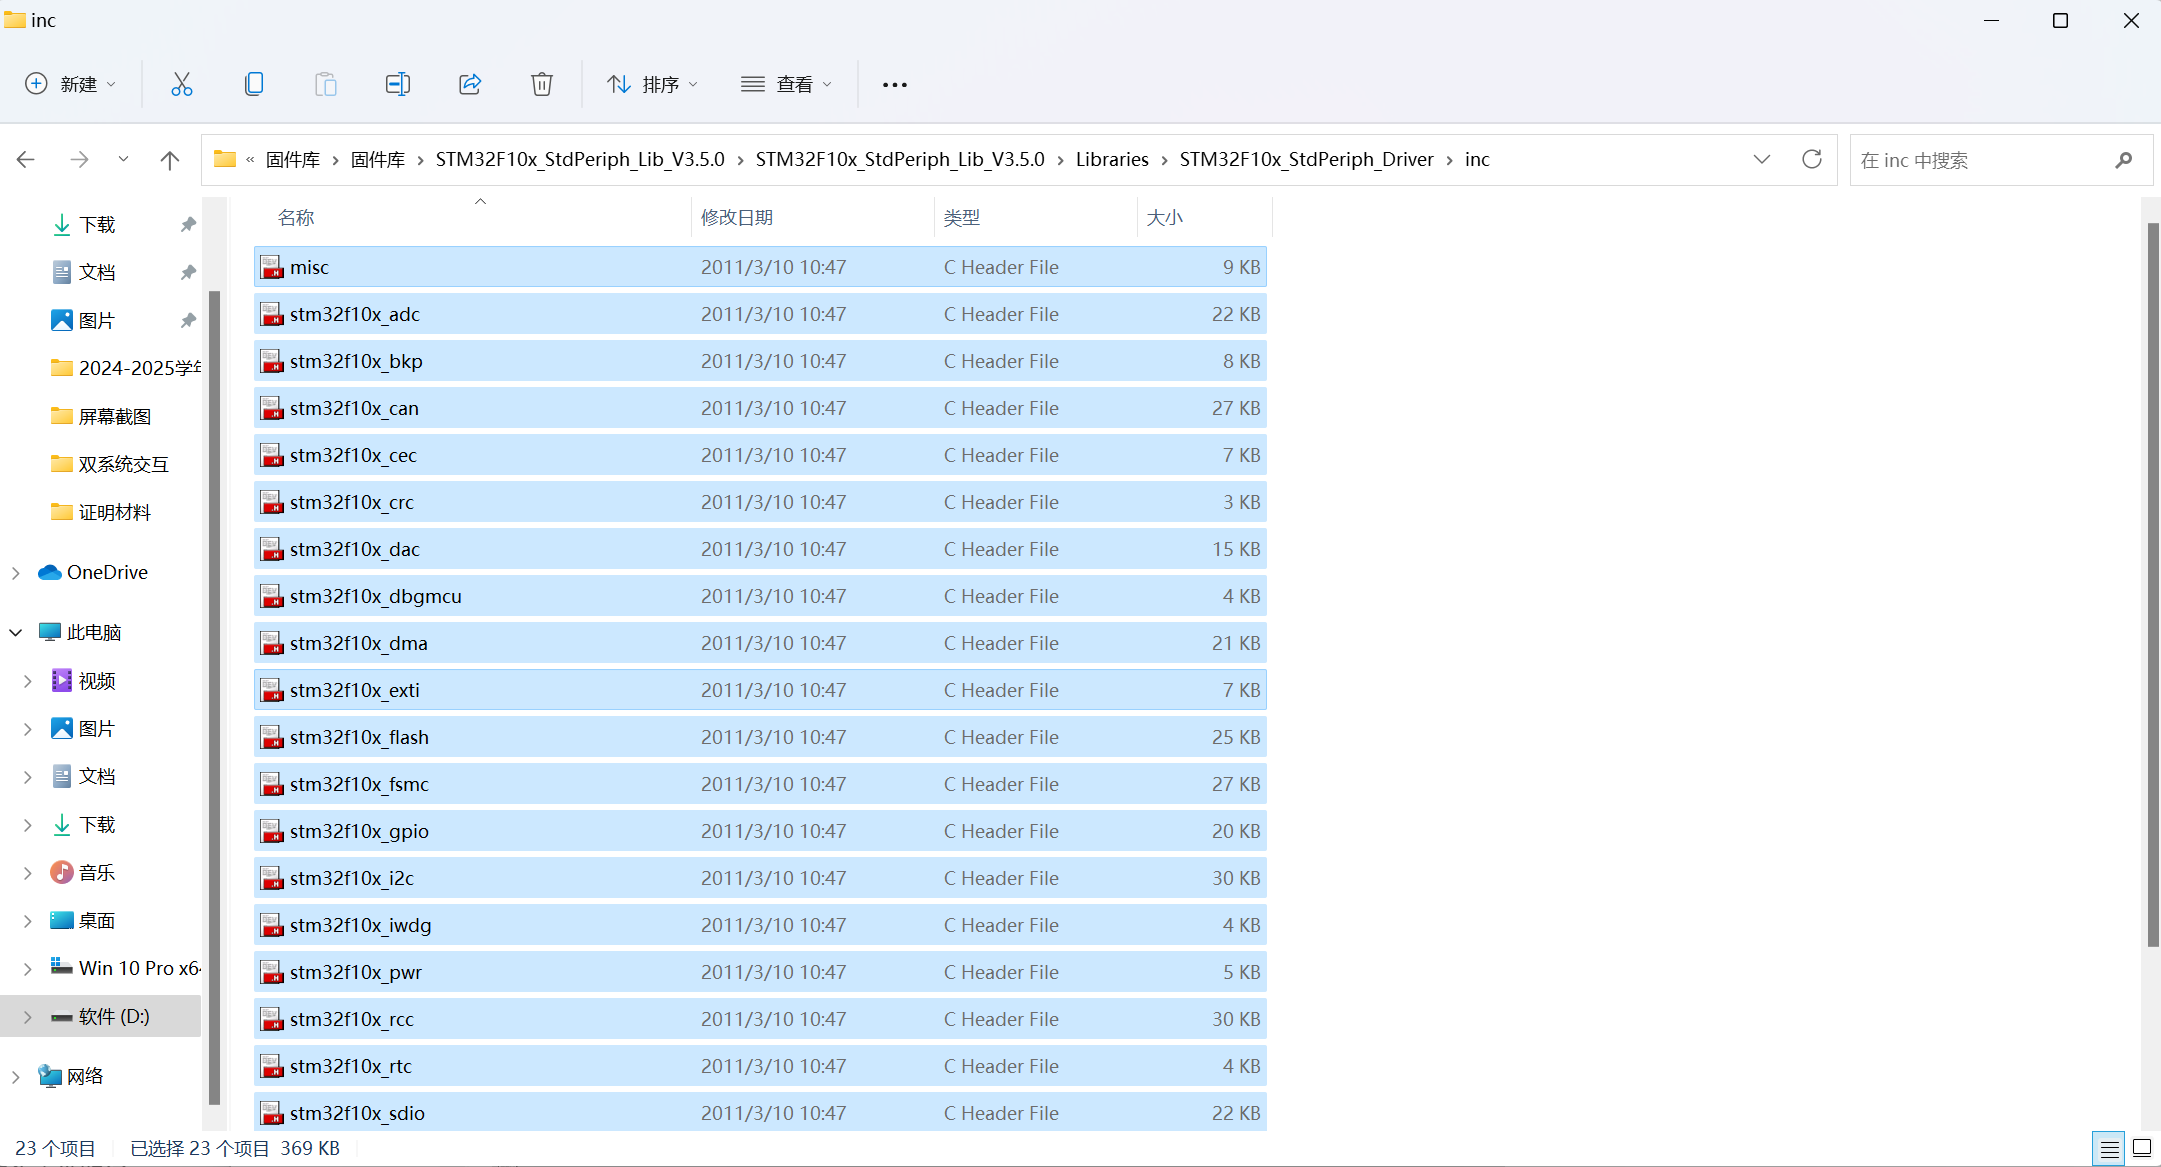The height and width of the screenshot is (1167, 2161).
Task: Click the Paste clipboard icon
Action: coord(326,84)
